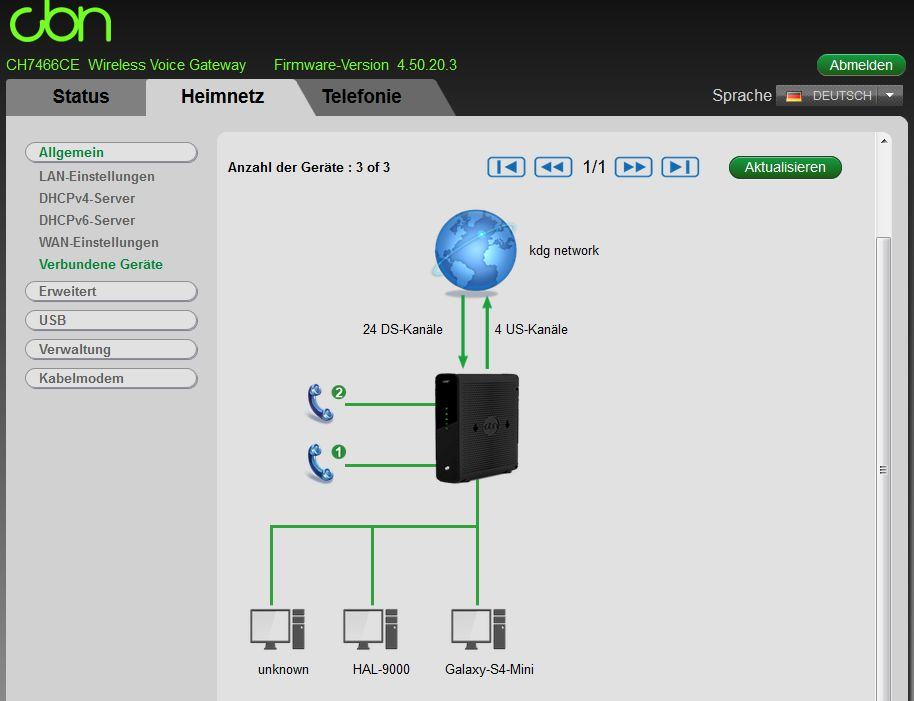Click Anzahl der Geräte count text

tap(309, 168)
